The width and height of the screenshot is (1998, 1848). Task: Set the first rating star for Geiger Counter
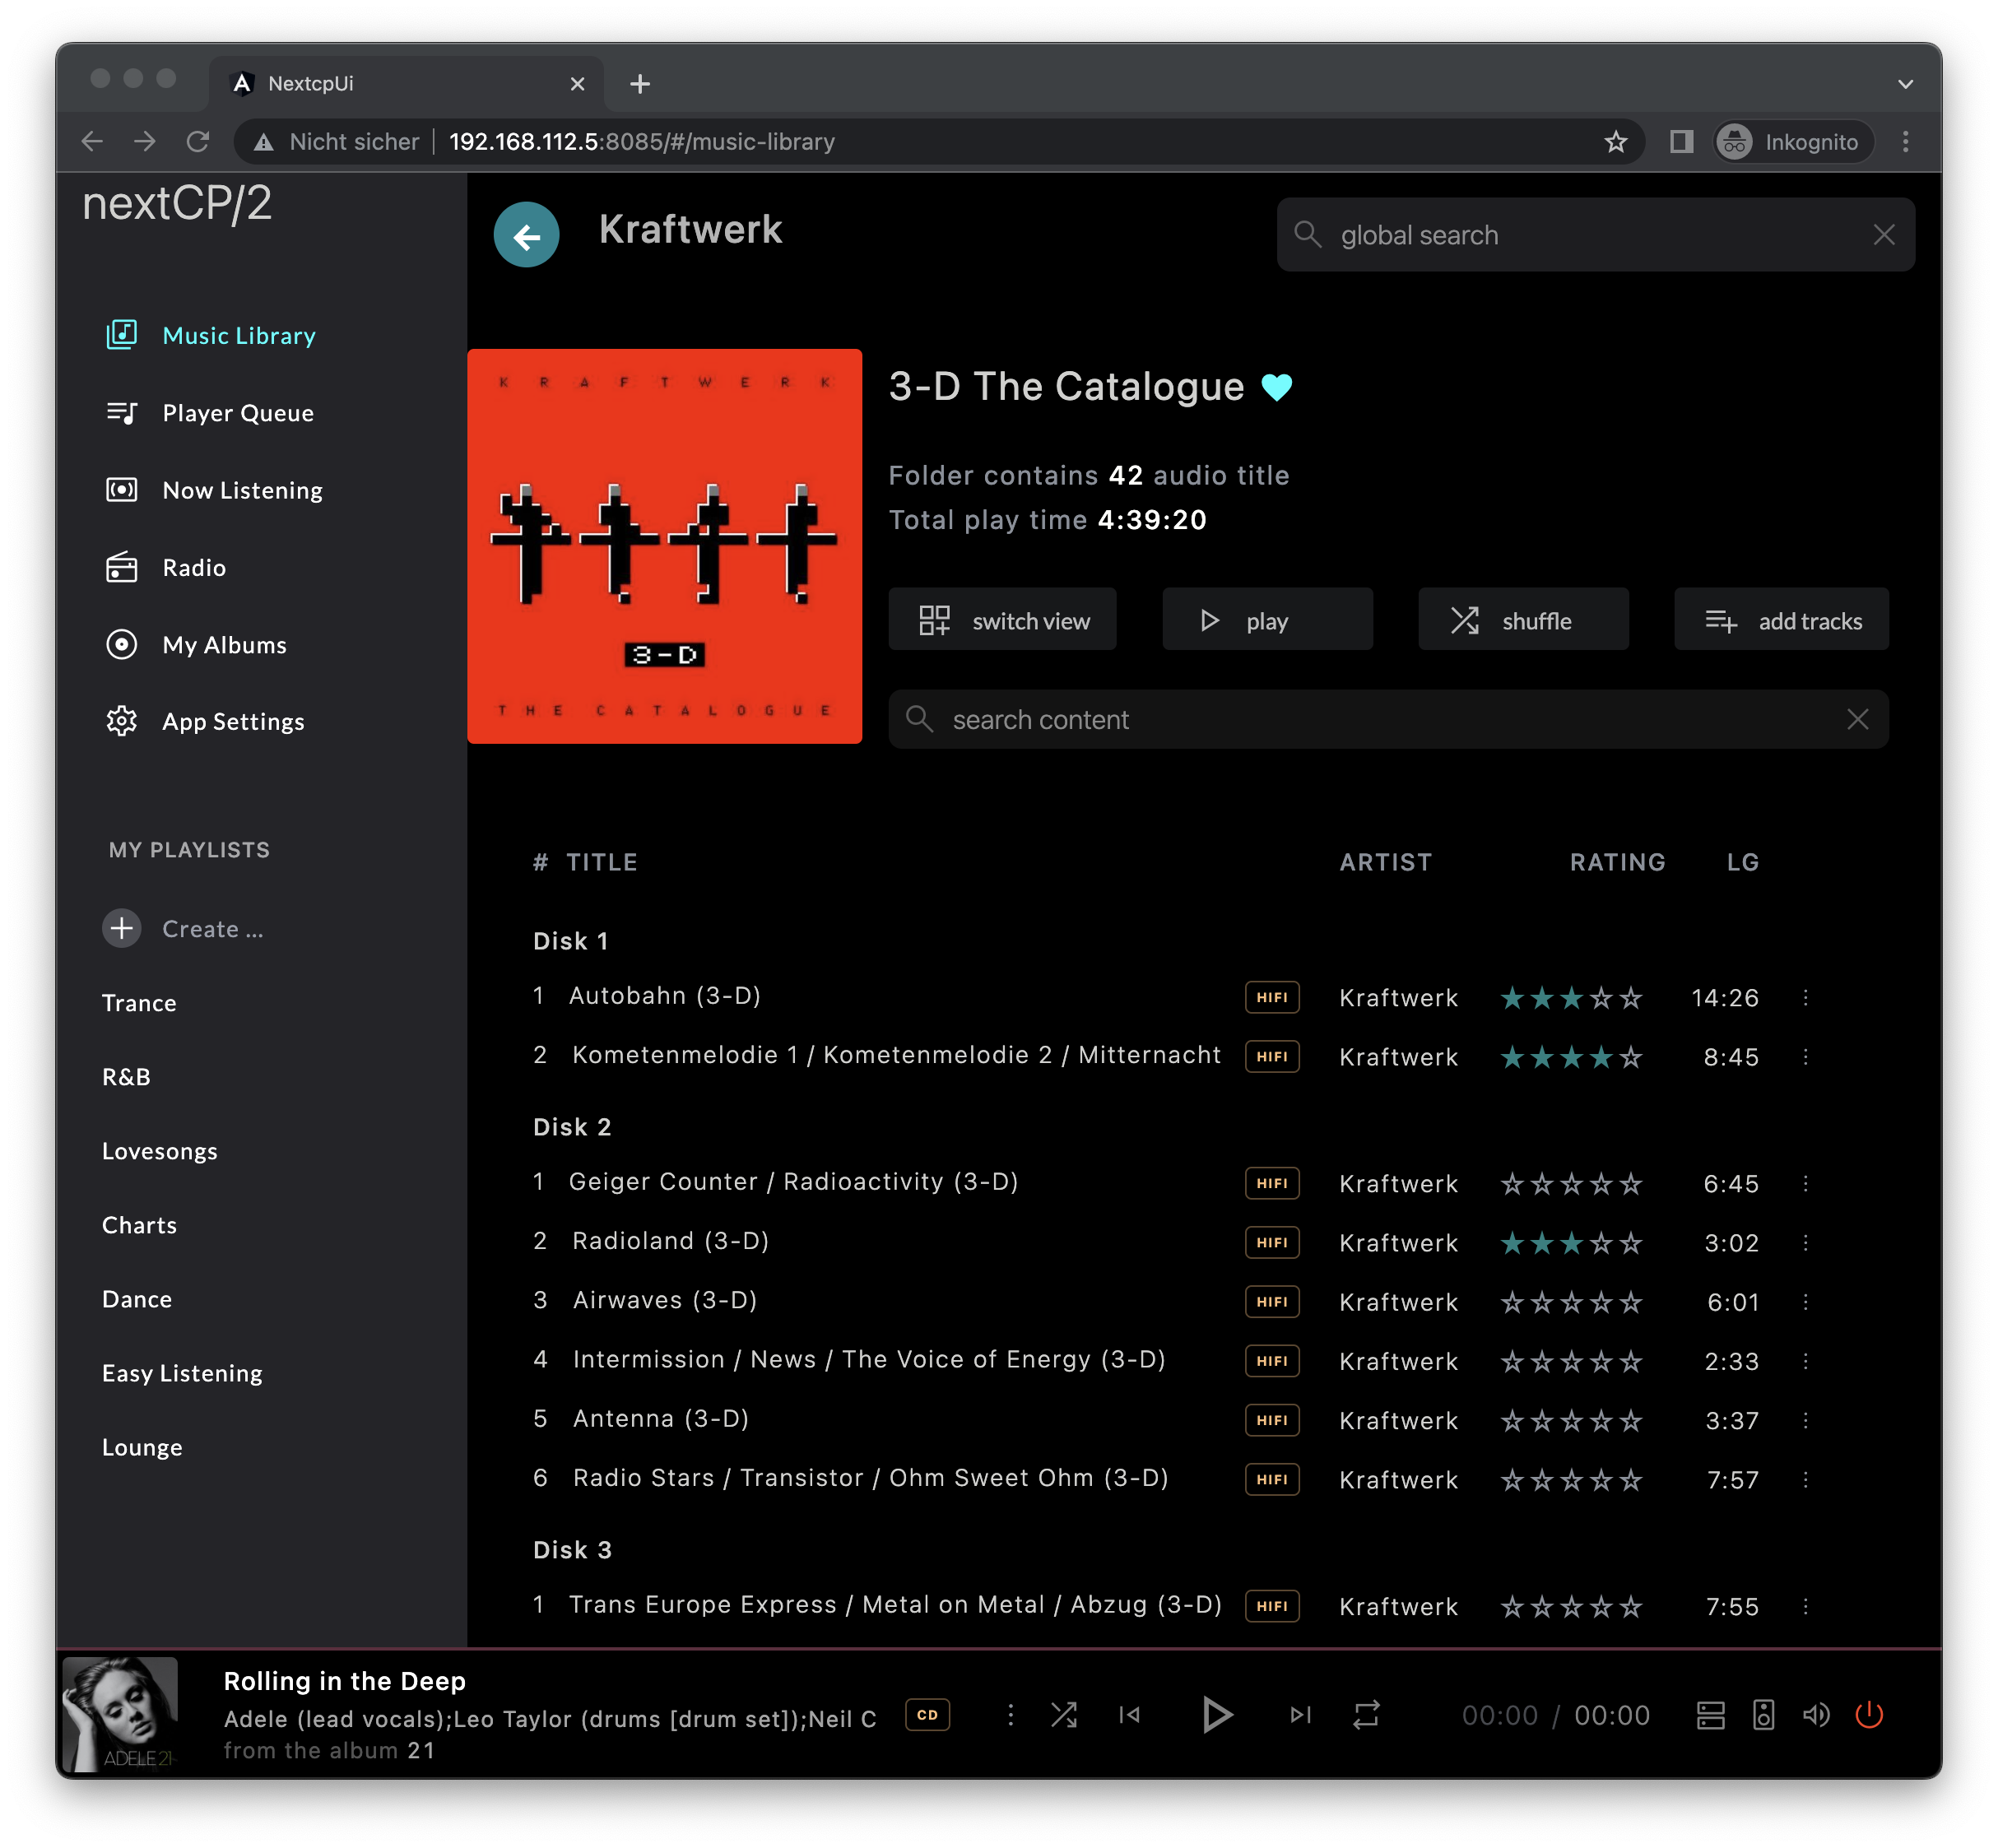[1512, 1183]
